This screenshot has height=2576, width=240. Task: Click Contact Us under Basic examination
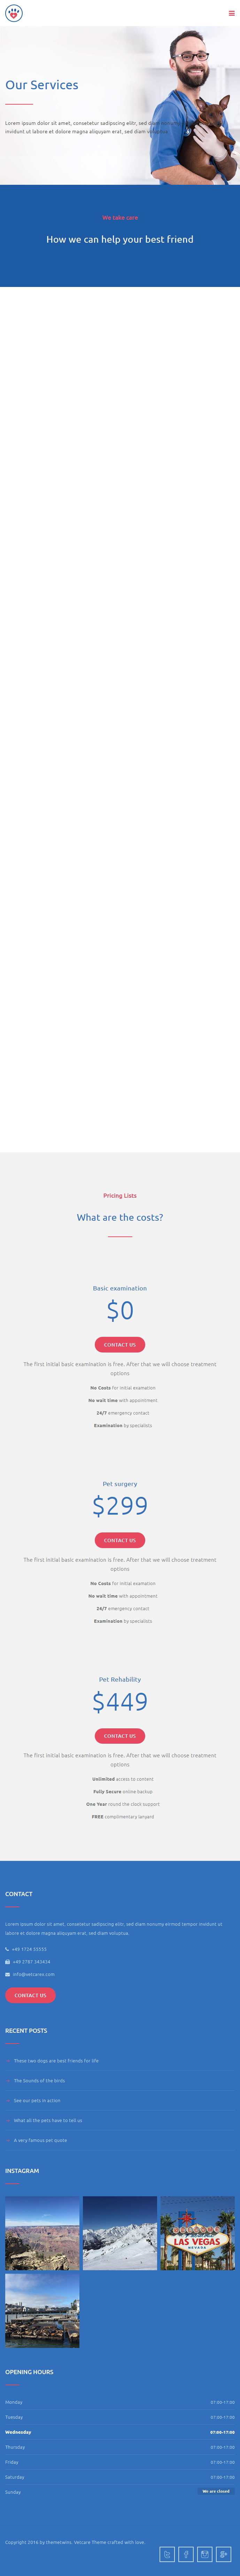[x=120, y=1345]
